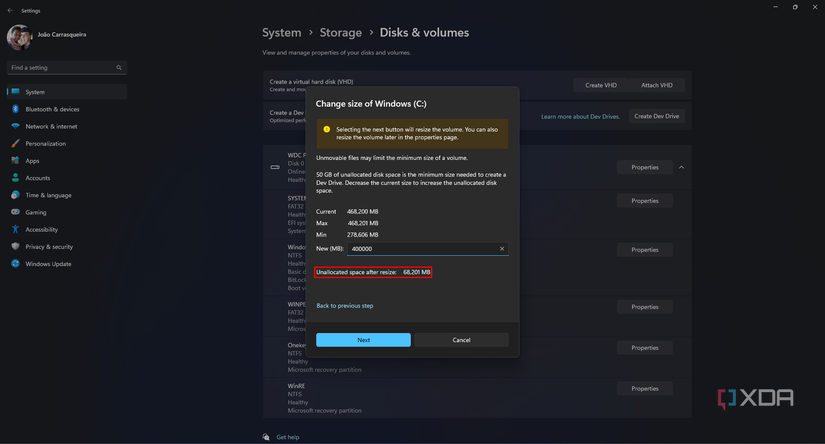Click the Back arrow in Settings title bar
Screen dimensions: 825x444
[10, 11]
